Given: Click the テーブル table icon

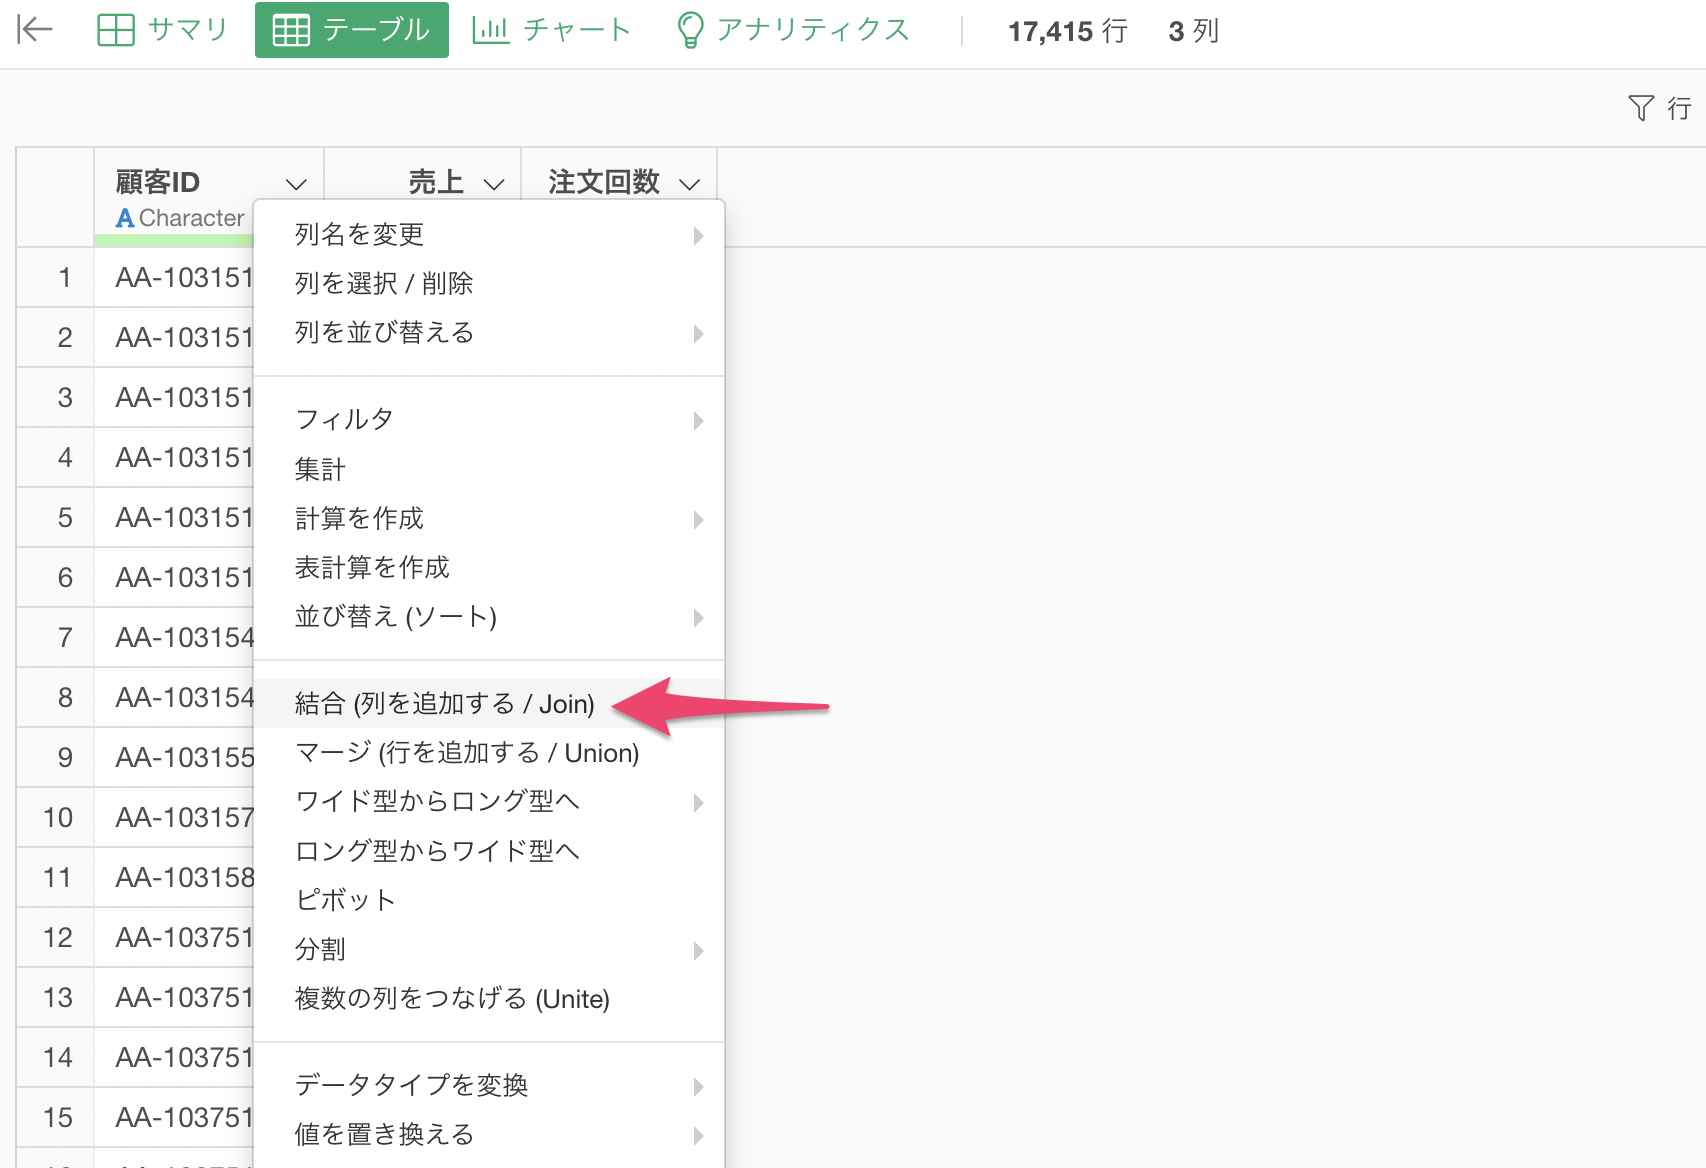Looking at the screenshot, I should click(291, 30).
